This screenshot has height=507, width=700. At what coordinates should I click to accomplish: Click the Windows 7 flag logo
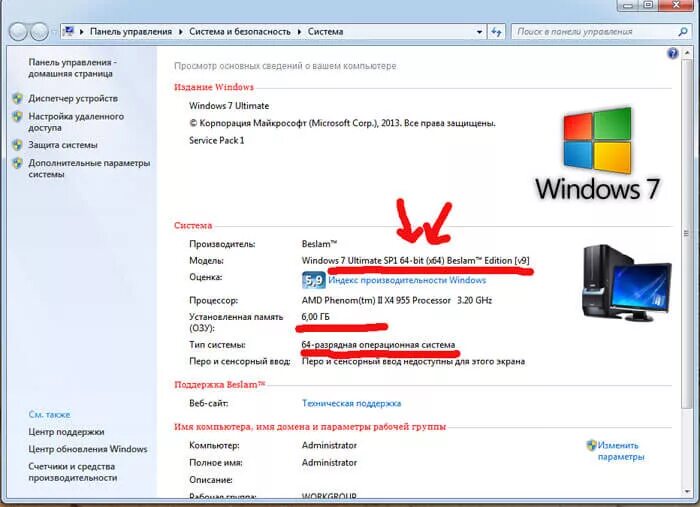598,141
